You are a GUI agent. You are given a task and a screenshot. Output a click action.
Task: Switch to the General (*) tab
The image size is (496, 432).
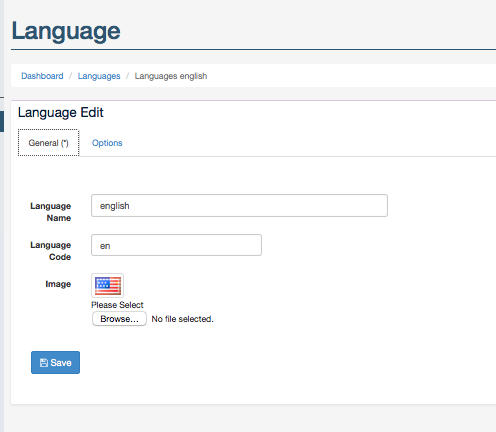tap(49, 143)
